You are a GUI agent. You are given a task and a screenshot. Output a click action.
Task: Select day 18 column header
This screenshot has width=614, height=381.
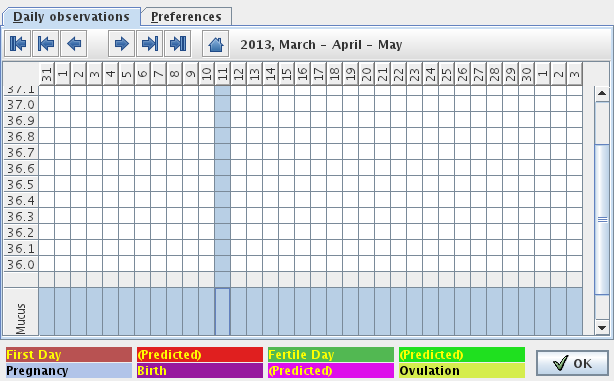click(x=334, y=74)
